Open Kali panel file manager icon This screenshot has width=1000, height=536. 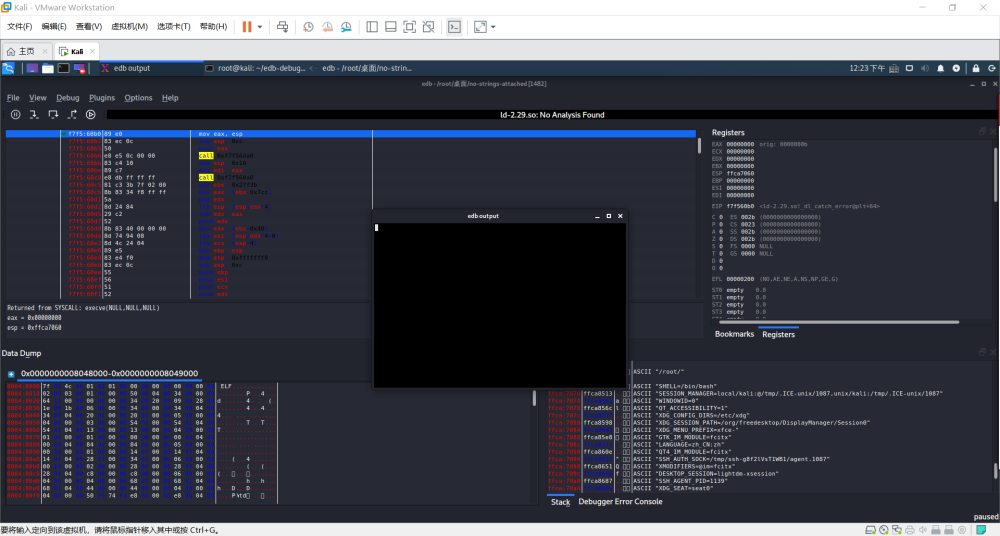[48, 68]
